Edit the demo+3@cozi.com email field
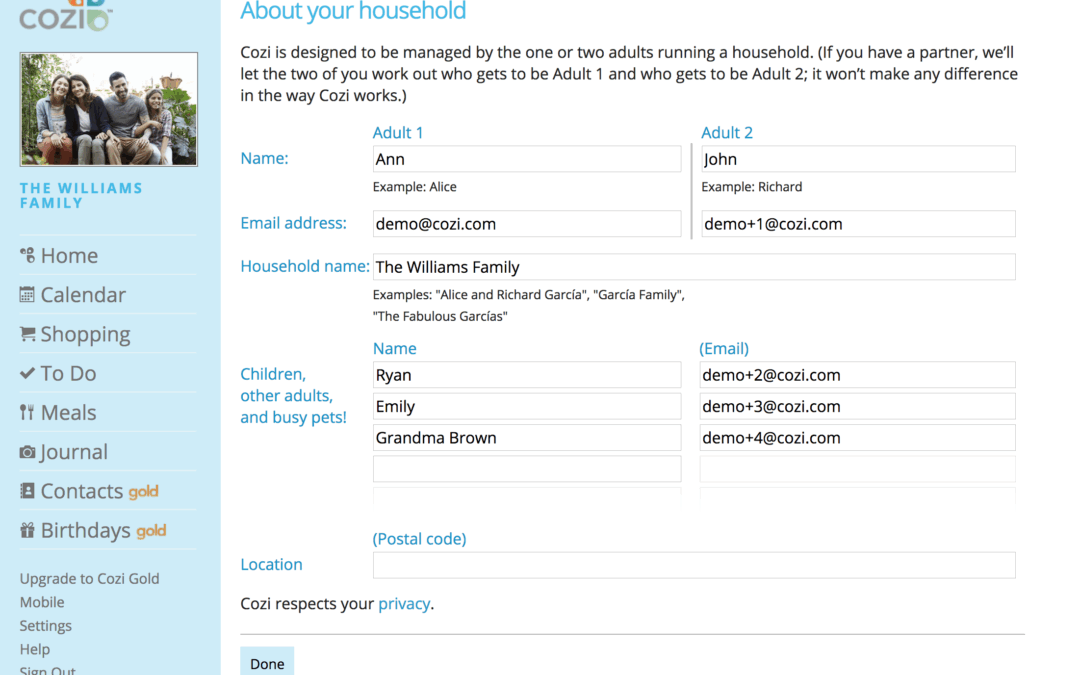This screenshot has width=1080, height=675. (x=858, y=406)
